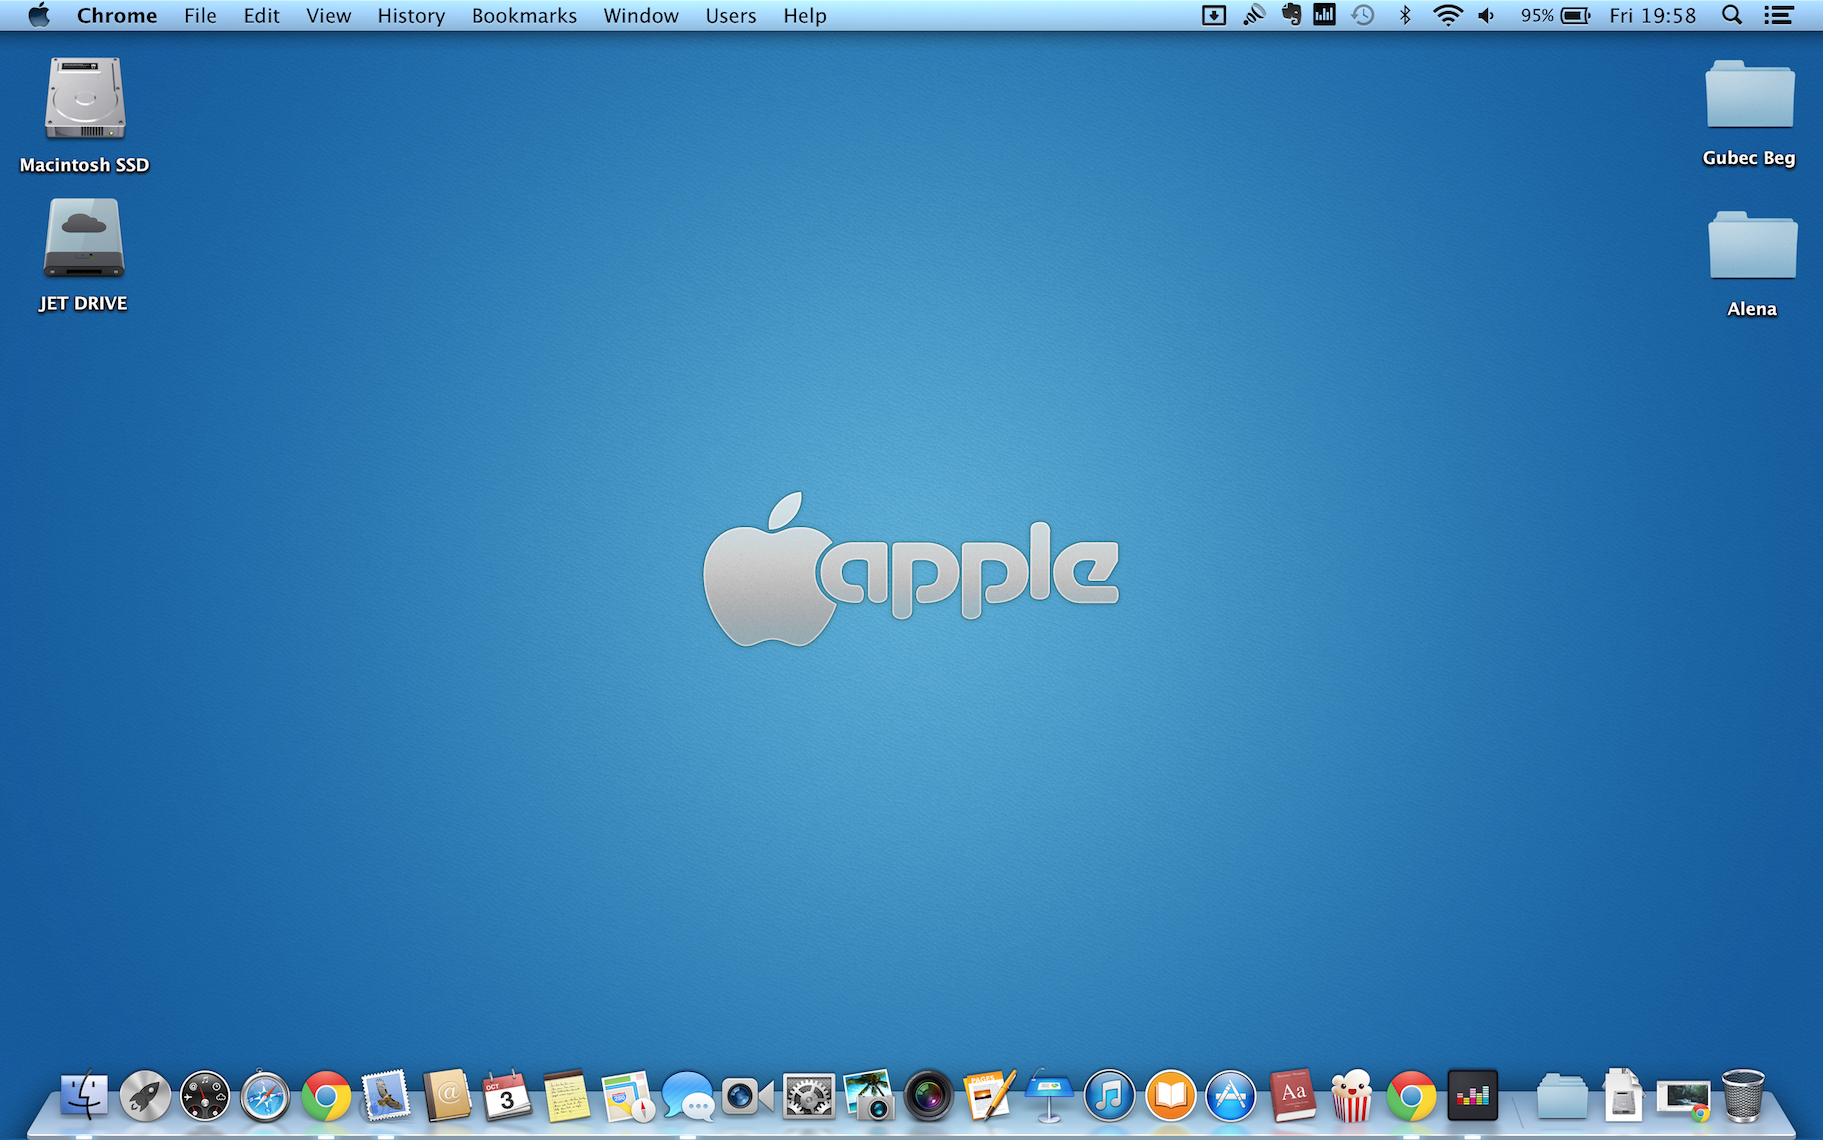Open Time Machine menu bar icon
1823x1140 pixels.
(1363, 15)
